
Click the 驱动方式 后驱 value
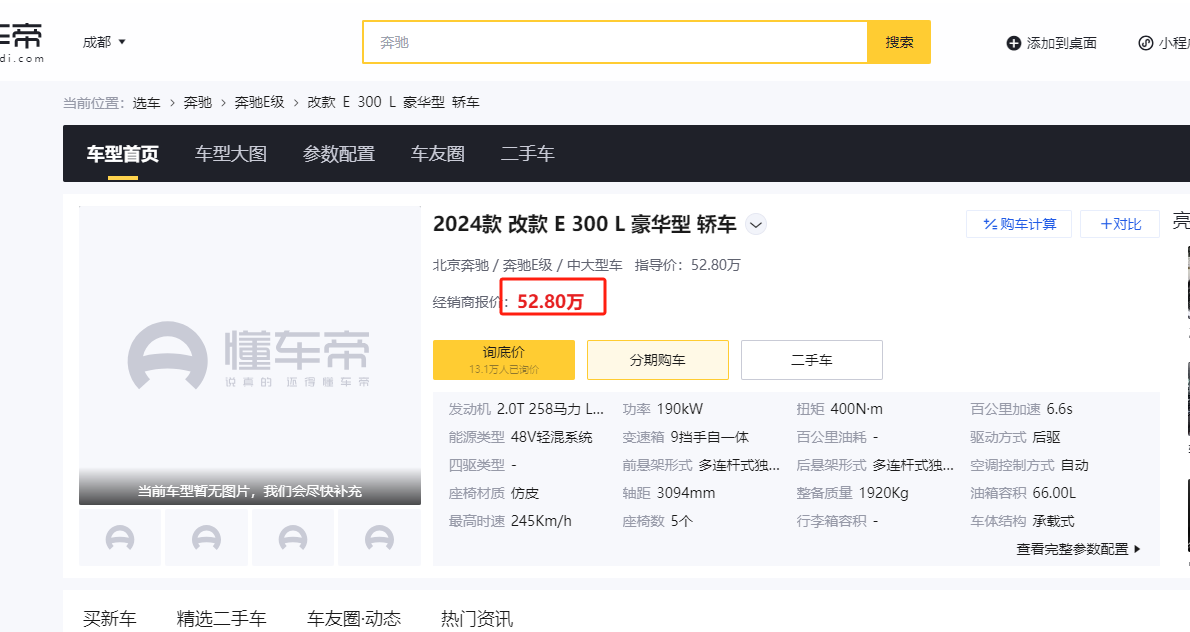(x=1047, y=437)
